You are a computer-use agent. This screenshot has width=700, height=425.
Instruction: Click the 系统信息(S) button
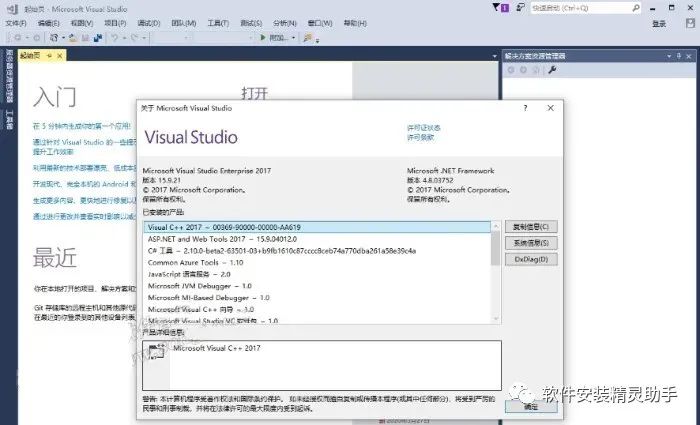tap(531, 243)
